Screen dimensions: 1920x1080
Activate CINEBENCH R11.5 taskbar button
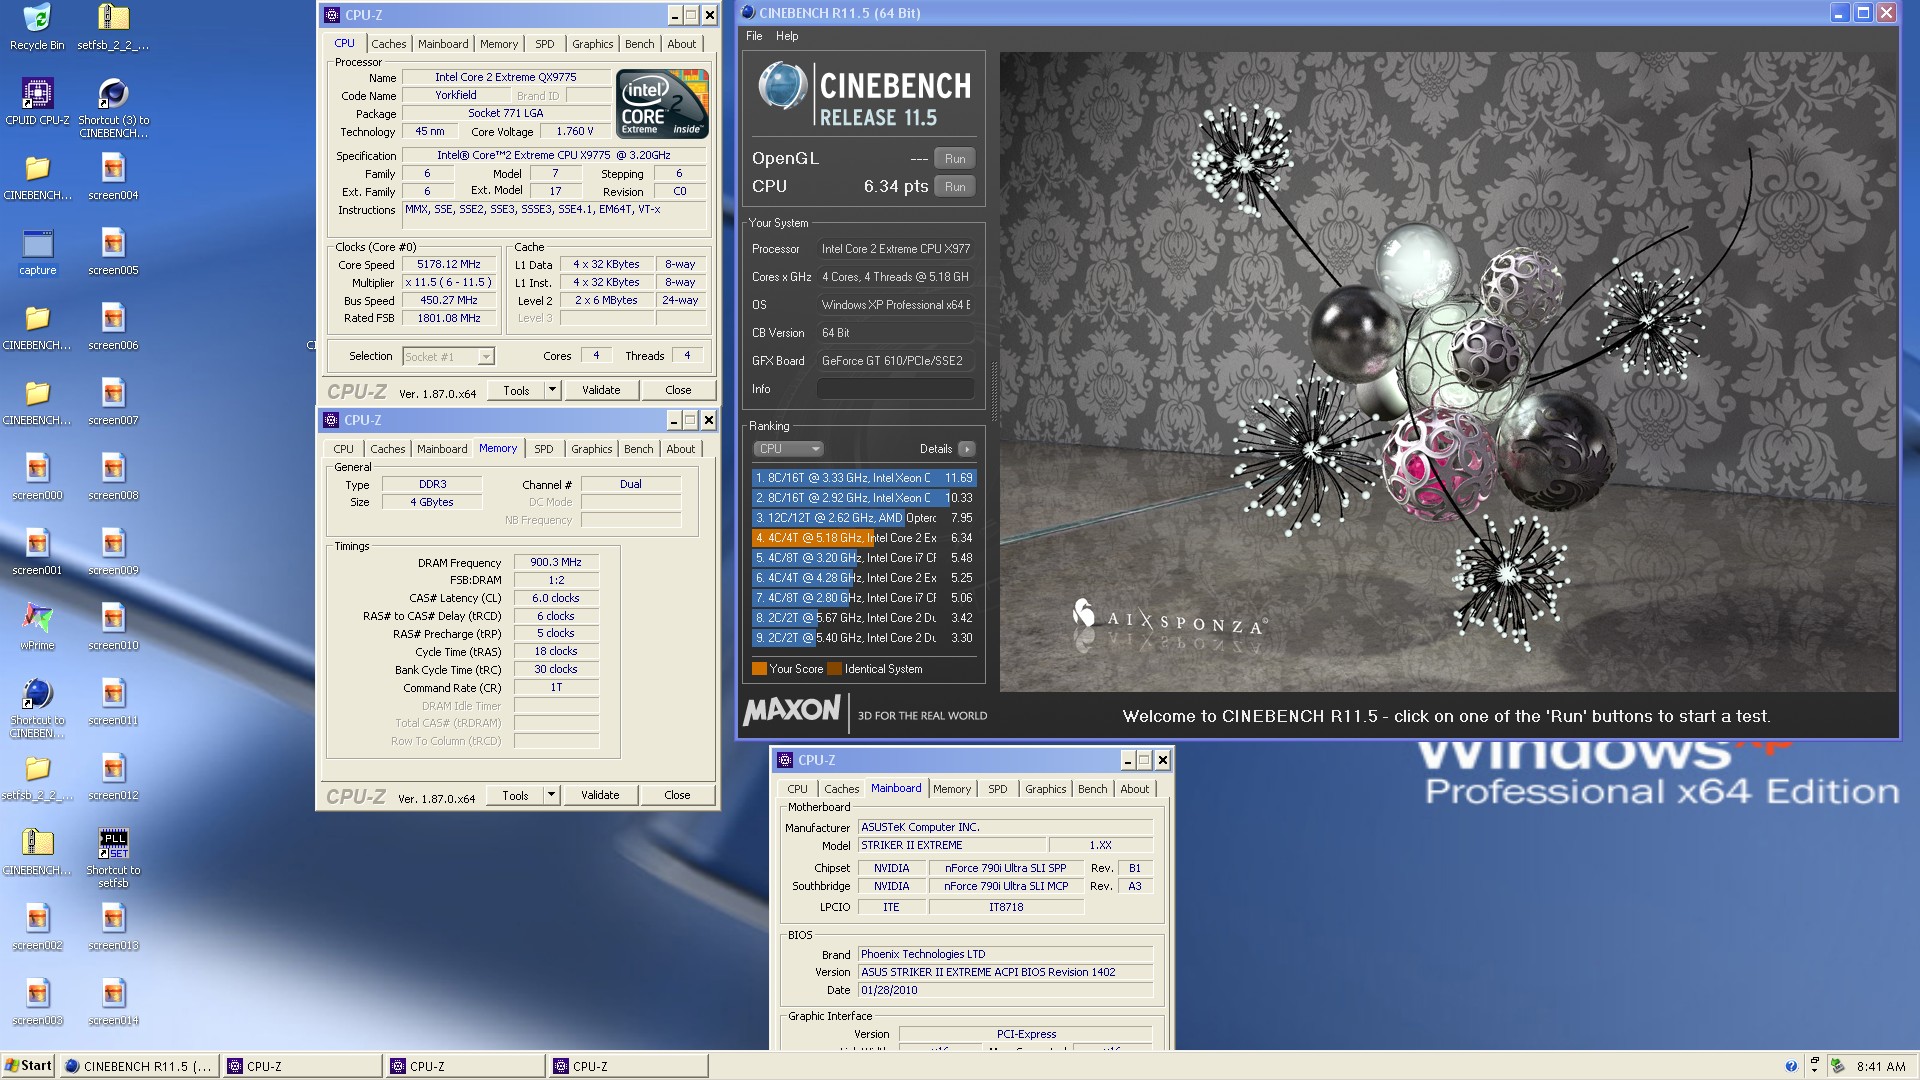coord(138,1066)
